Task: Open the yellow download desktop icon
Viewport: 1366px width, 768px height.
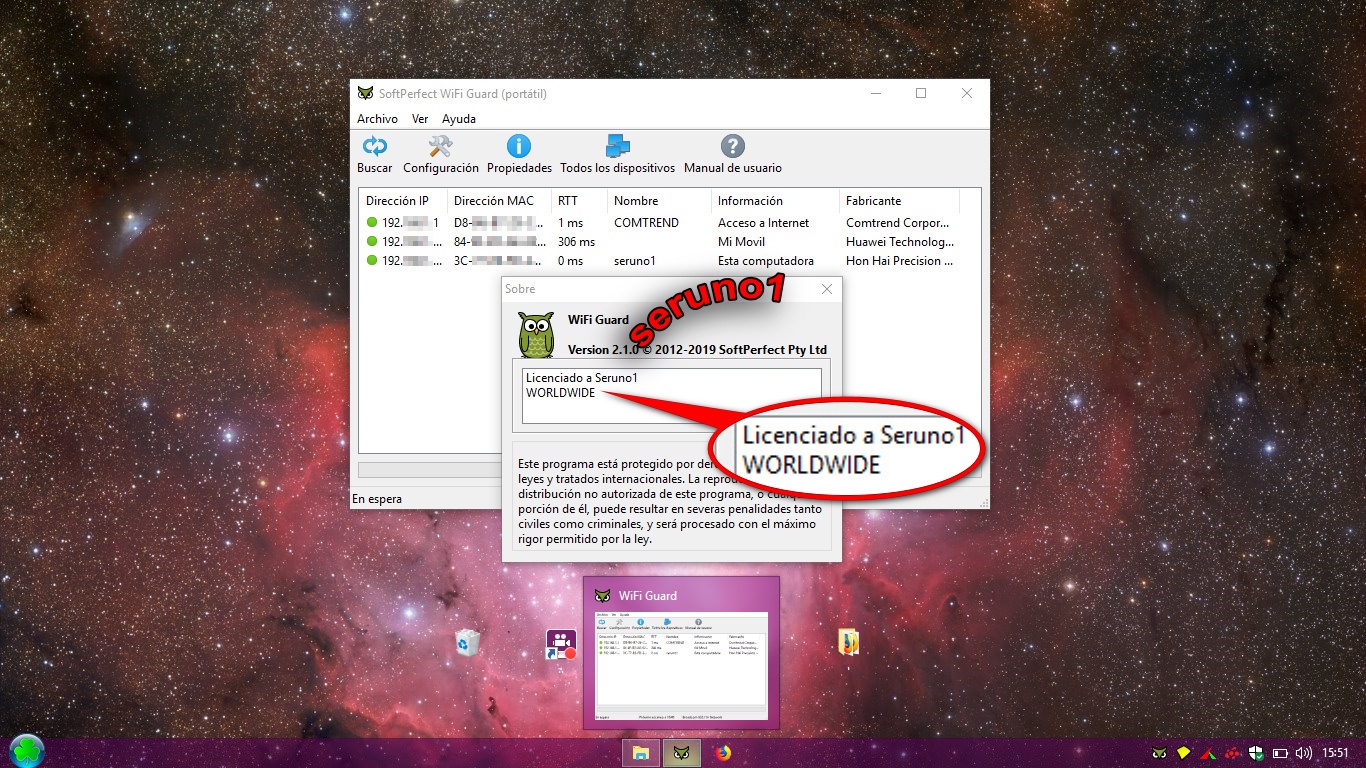Action: click(848, 641)
